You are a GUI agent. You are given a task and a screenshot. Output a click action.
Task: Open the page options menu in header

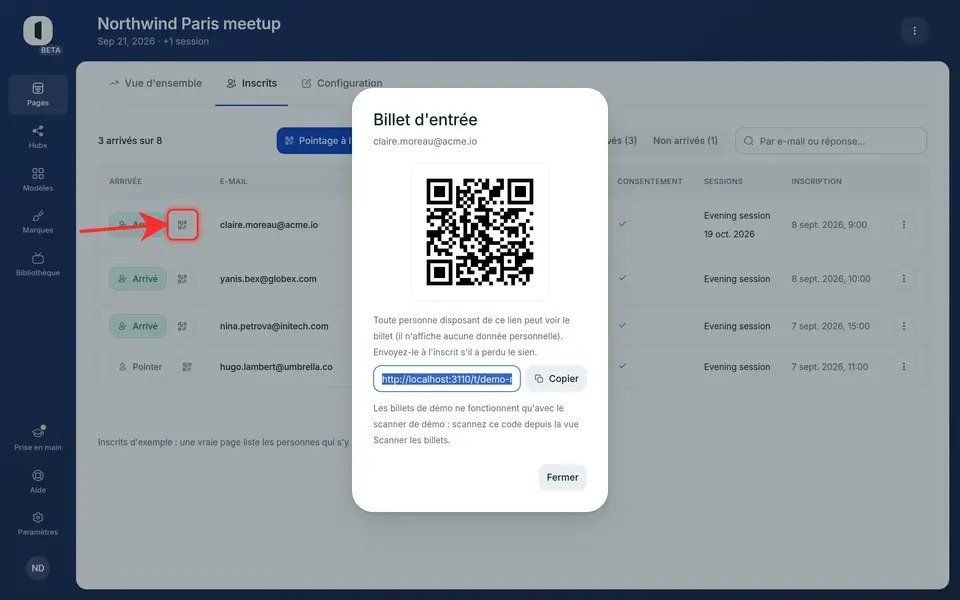(914, 31)
